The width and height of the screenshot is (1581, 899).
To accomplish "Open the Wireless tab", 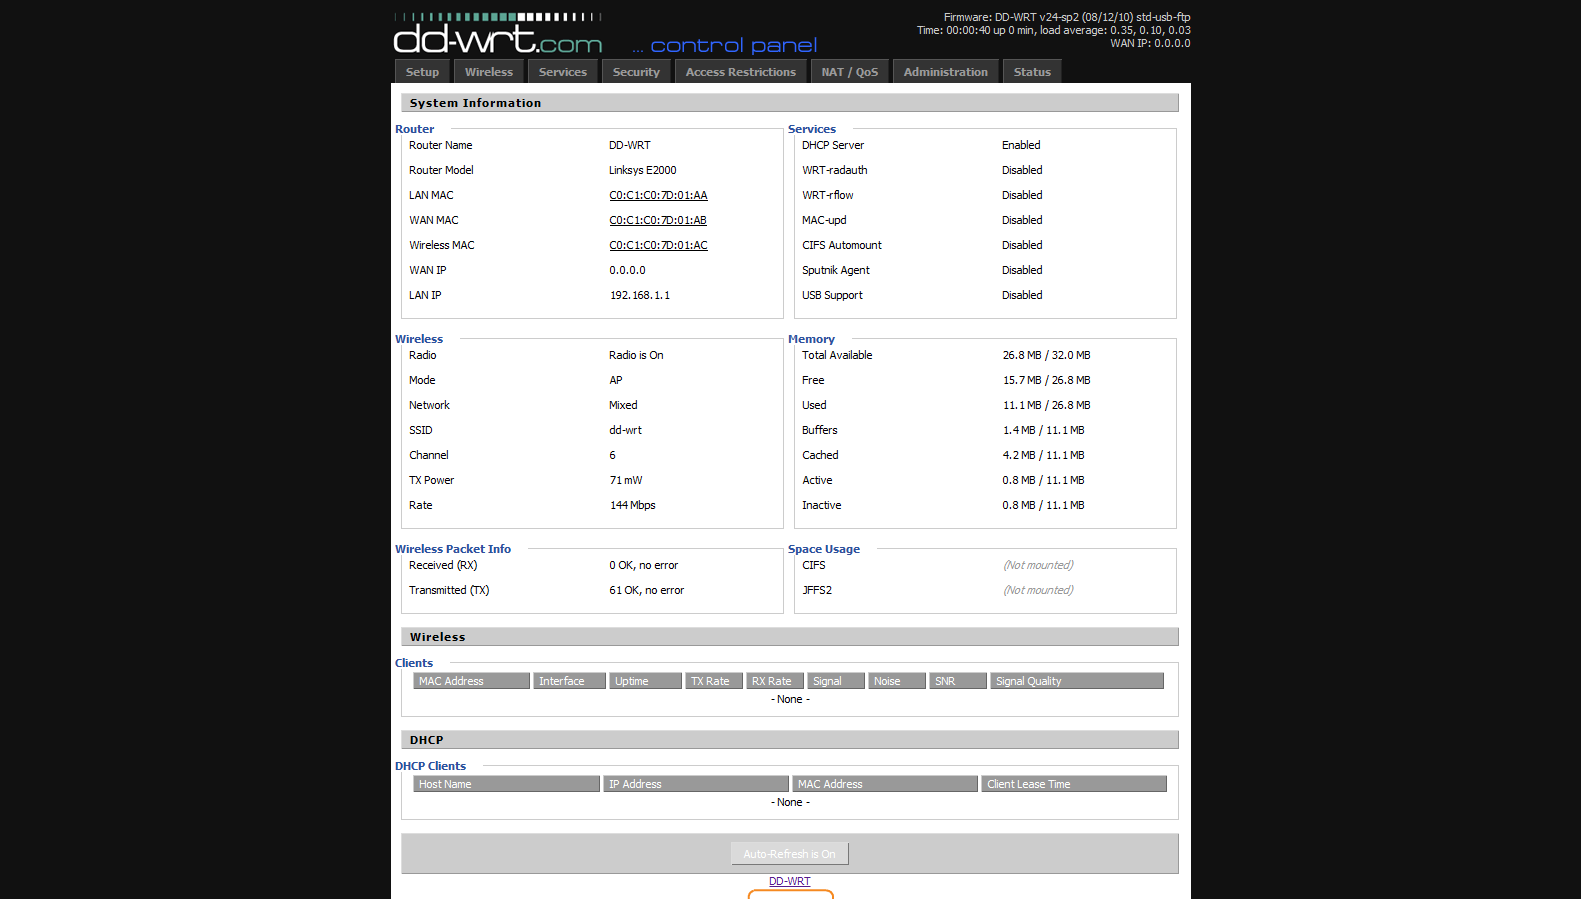I will tap(489, 72).
